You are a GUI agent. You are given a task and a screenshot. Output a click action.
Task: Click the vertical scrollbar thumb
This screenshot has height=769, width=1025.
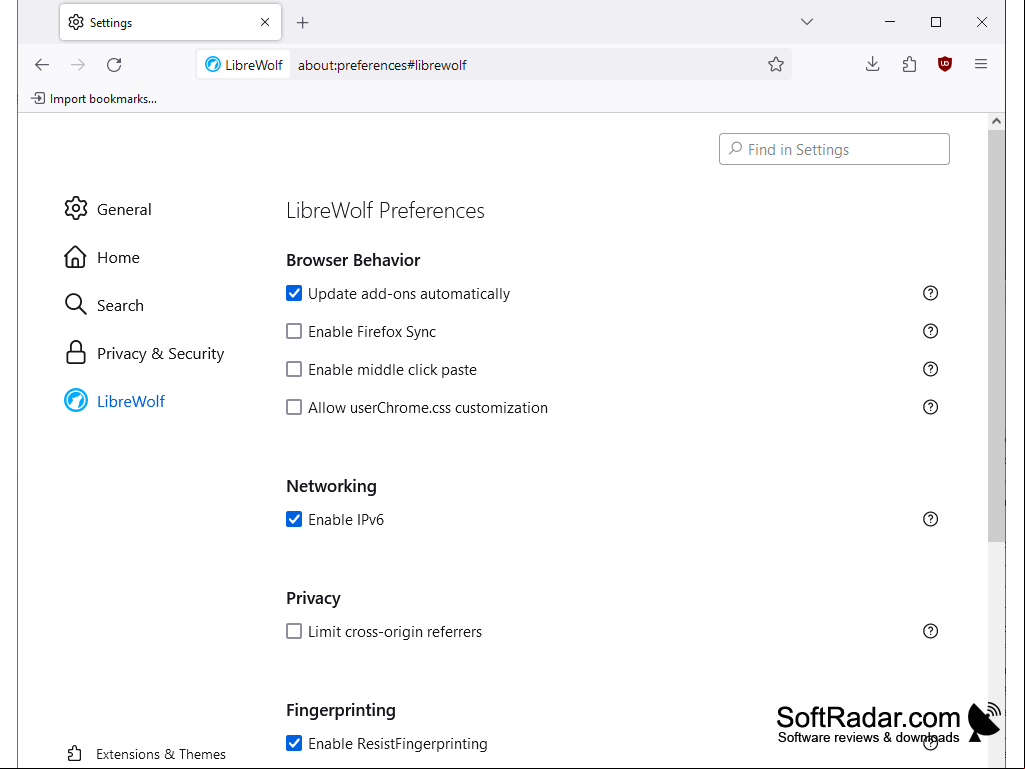point(996,335)
